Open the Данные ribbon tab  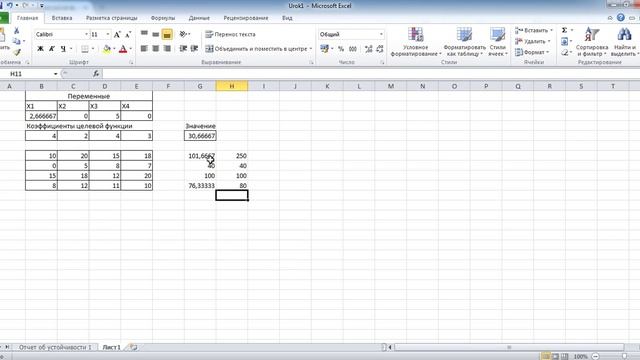coord(199,18)
